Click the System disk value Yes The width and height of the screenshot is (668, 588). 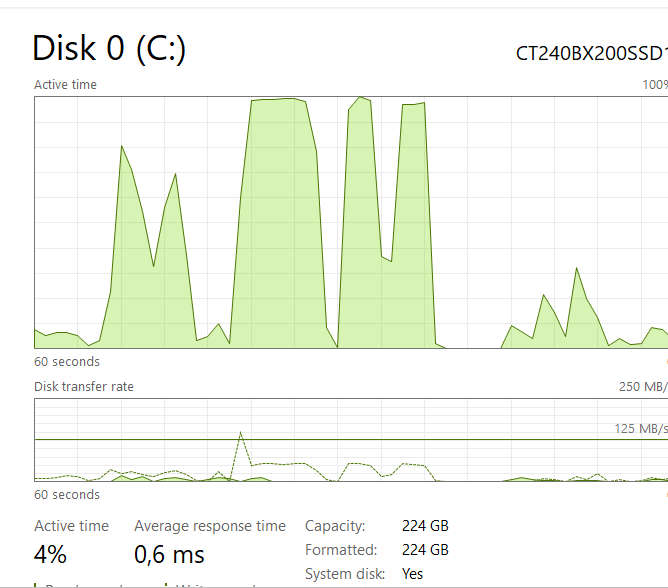[412, 574]
